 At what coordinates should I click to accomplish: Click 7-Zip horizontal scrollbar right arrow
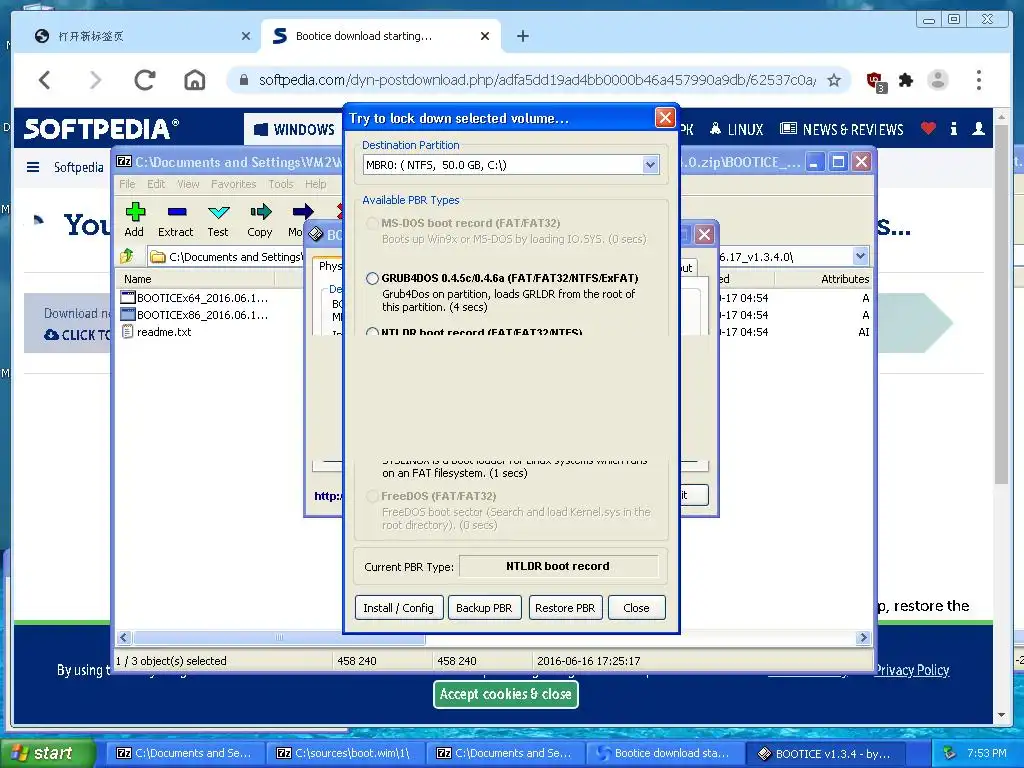863,637
